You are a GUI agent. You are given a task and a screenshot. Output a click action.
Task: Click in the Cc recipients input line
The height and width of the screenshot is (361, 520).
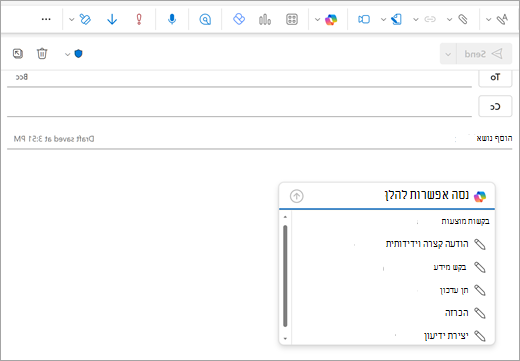pos(239,106)
